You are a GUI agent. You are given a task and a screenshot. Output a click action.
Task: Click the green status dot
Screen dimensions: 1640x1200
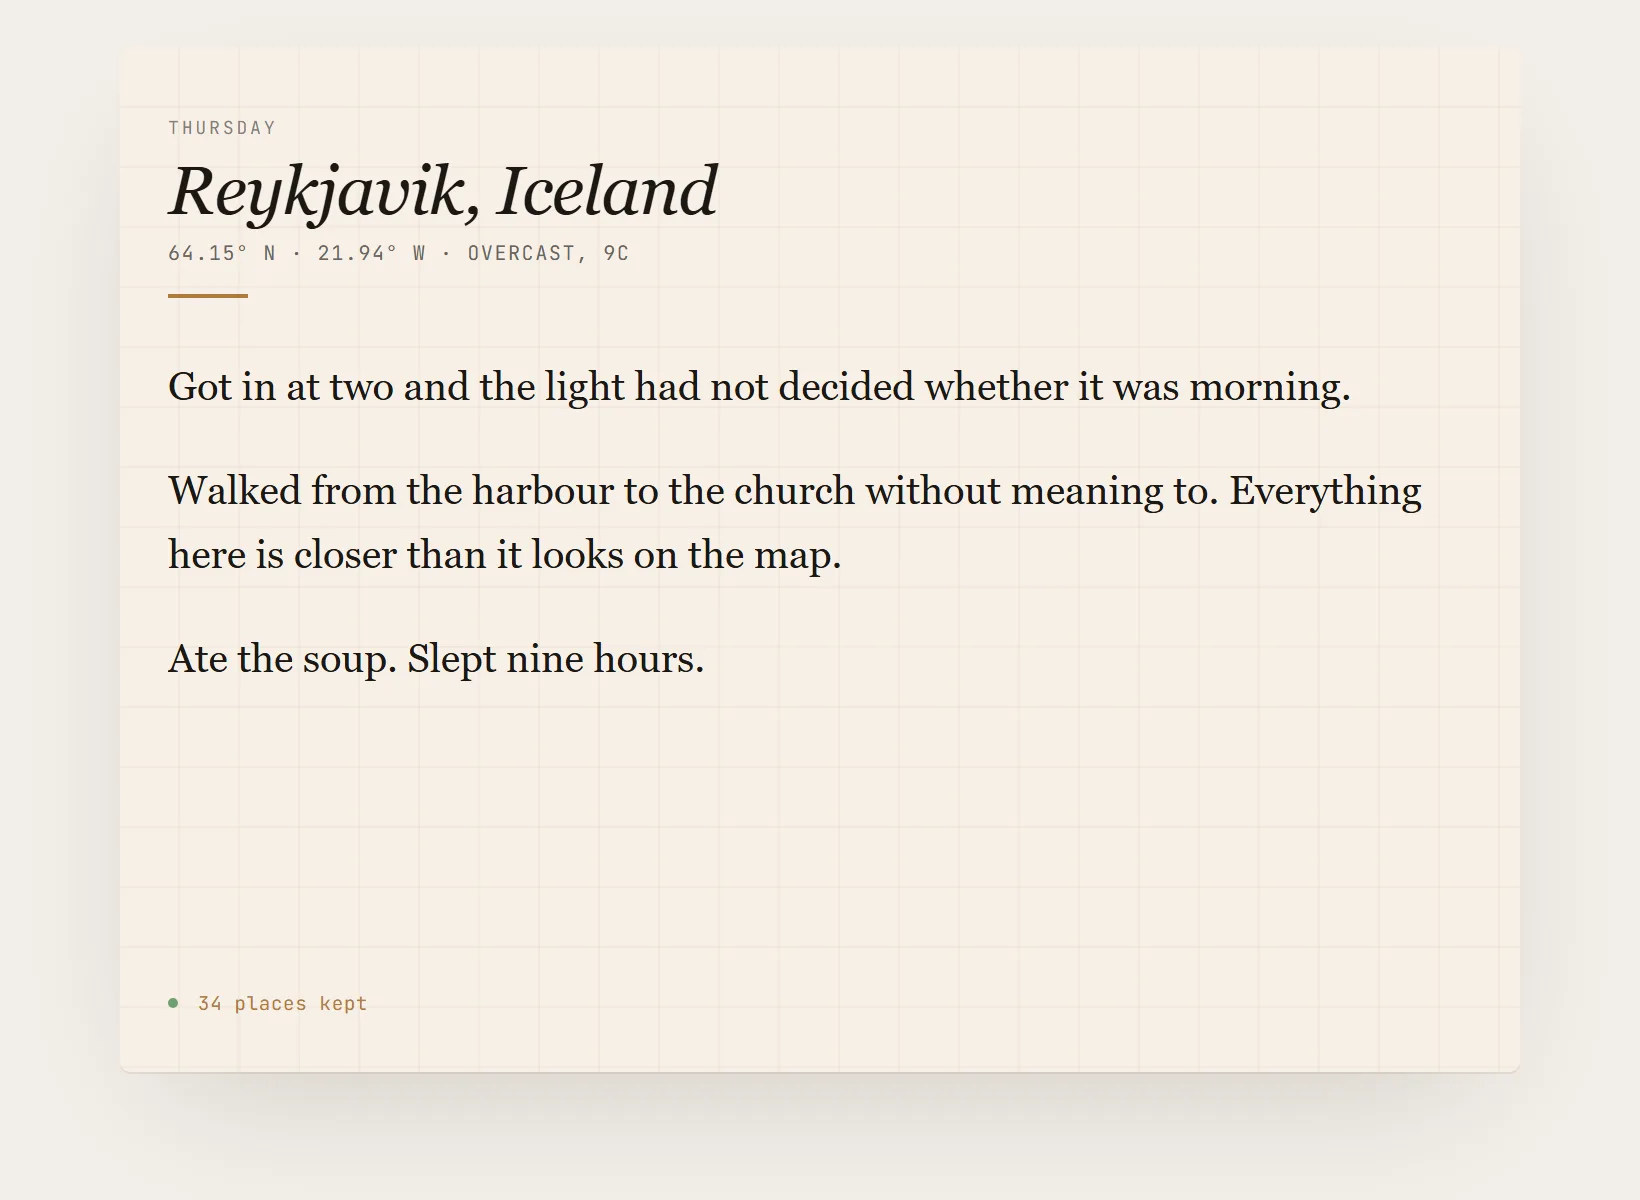173,1003
